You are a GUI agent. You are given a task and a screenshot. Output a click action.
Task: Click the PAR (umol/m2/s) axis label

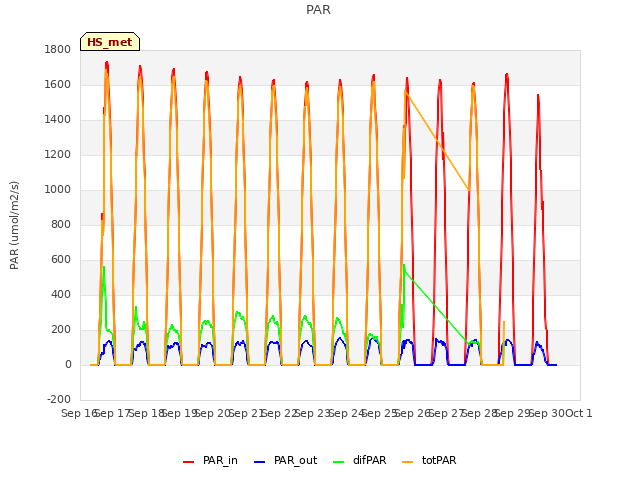14,225
